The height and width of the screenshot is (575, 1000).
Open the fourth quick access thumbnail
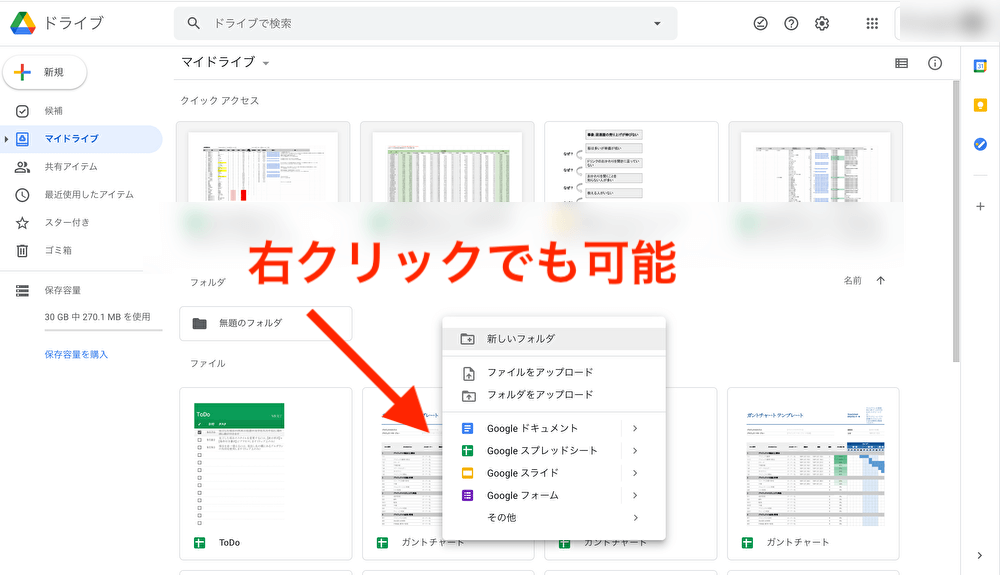click(816, 163)
